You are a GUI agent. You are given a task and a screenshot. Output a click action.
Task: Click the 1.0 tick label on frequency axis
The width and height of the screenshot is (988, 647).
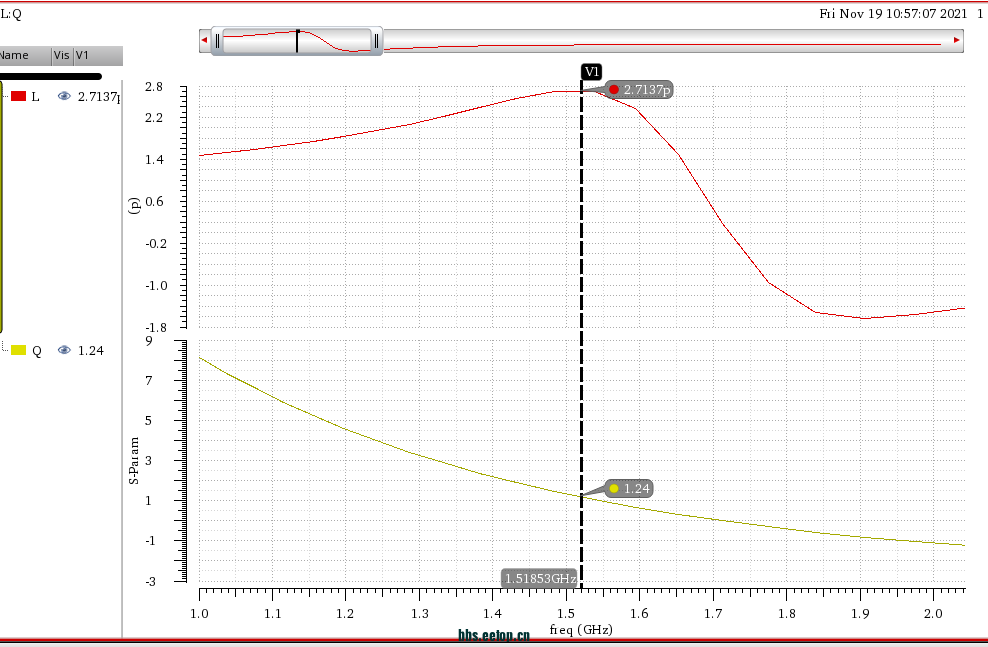click(x=199, y=614)
